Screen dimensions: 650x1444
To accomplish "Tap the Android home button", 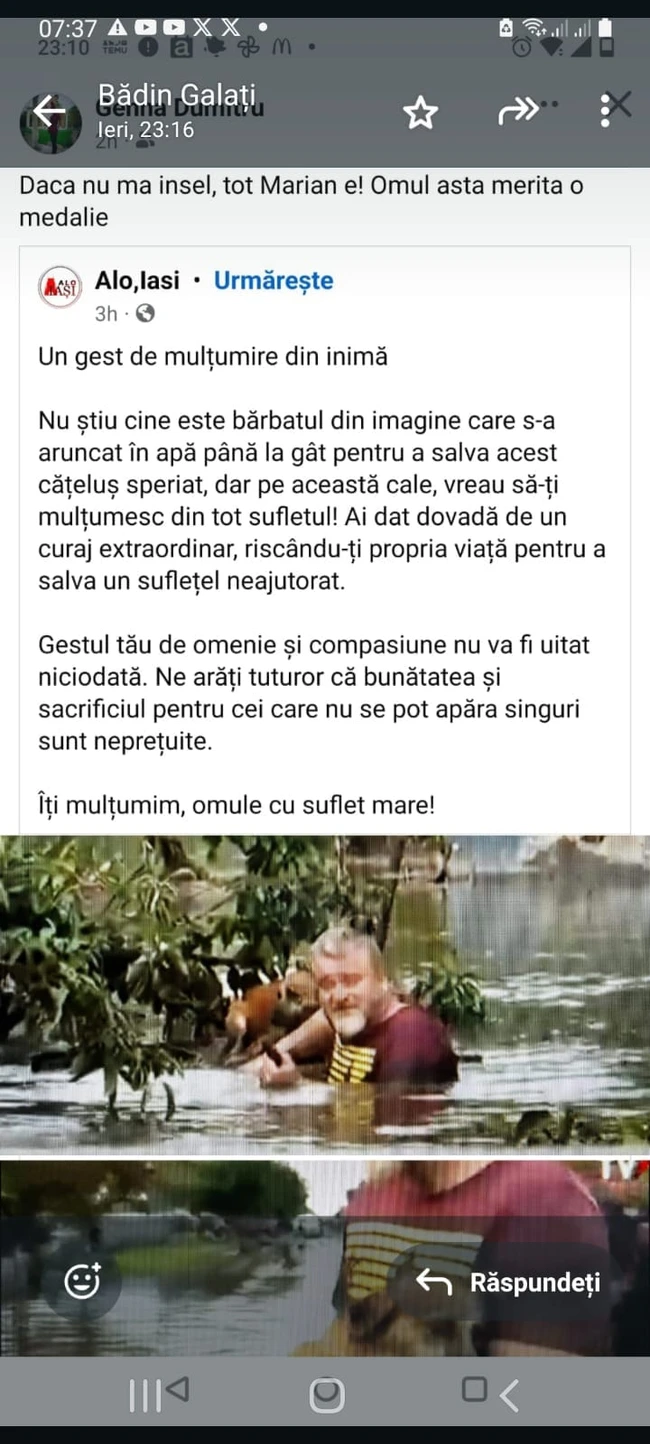I will pos(326,1395).
